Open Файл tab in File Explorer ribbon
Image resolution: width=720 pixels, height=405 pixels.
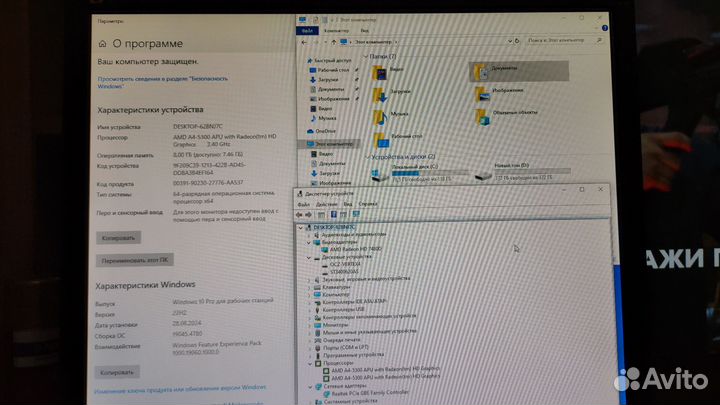(307, 31)
